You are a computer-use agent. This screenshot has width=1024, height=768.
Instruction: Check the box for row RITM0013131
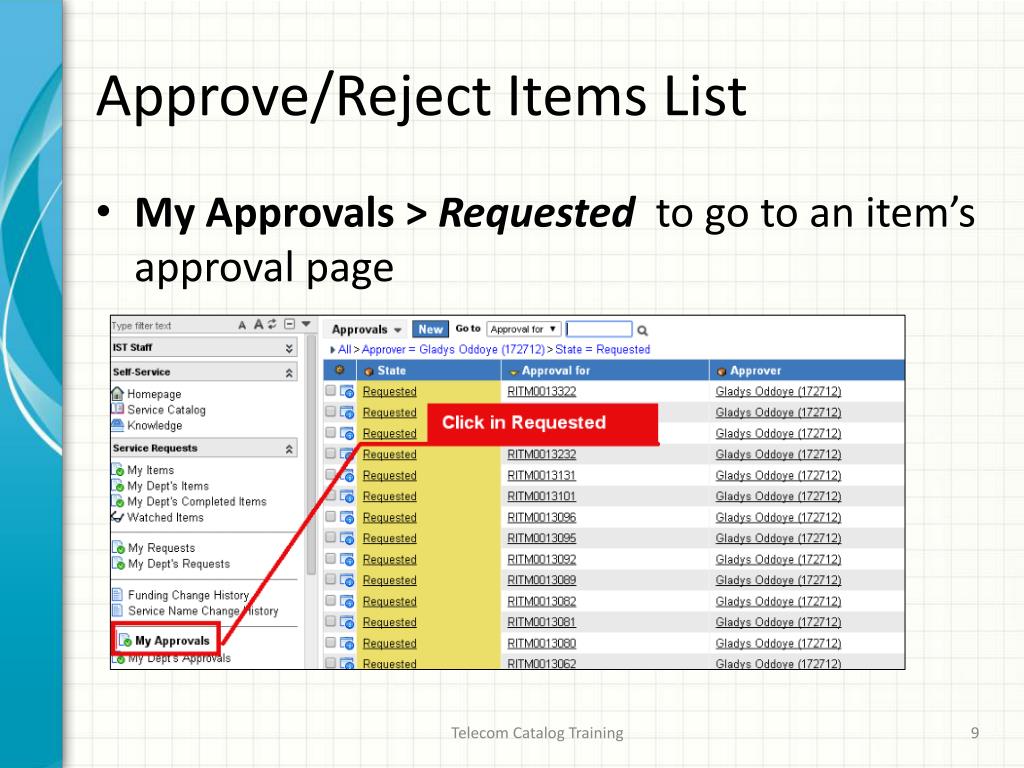point(330,475)
